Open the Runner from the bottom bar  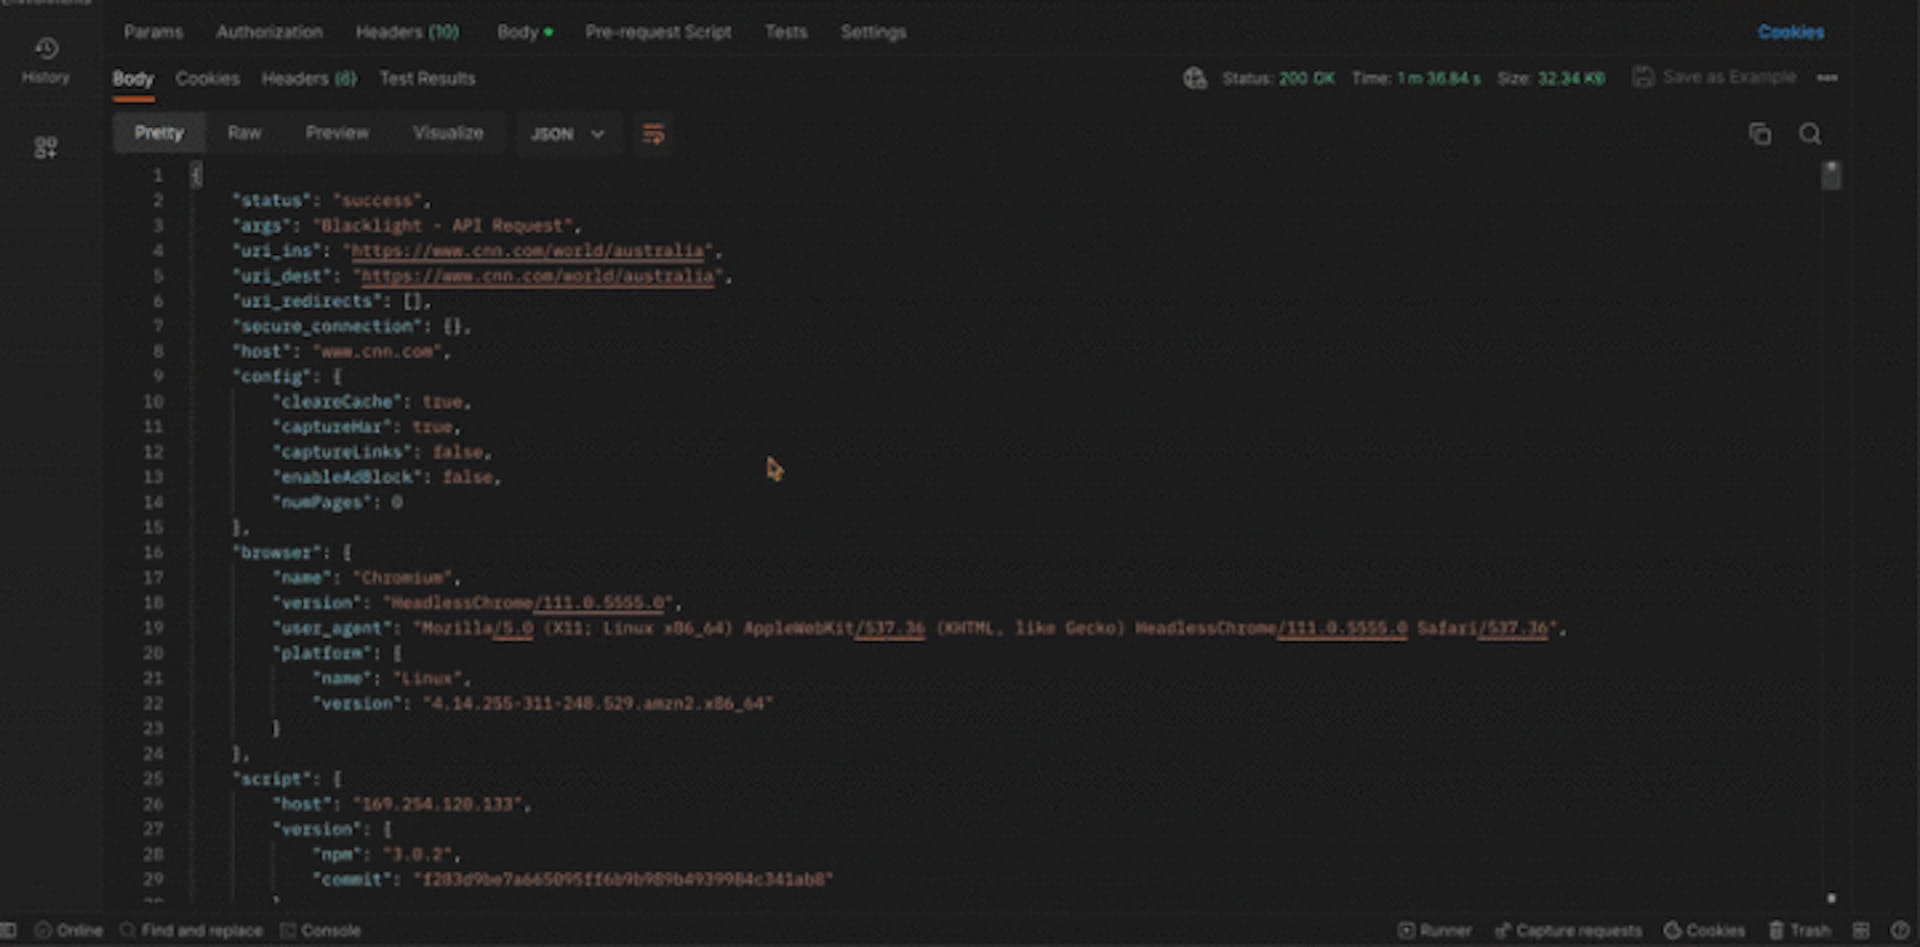(1435, 930)
